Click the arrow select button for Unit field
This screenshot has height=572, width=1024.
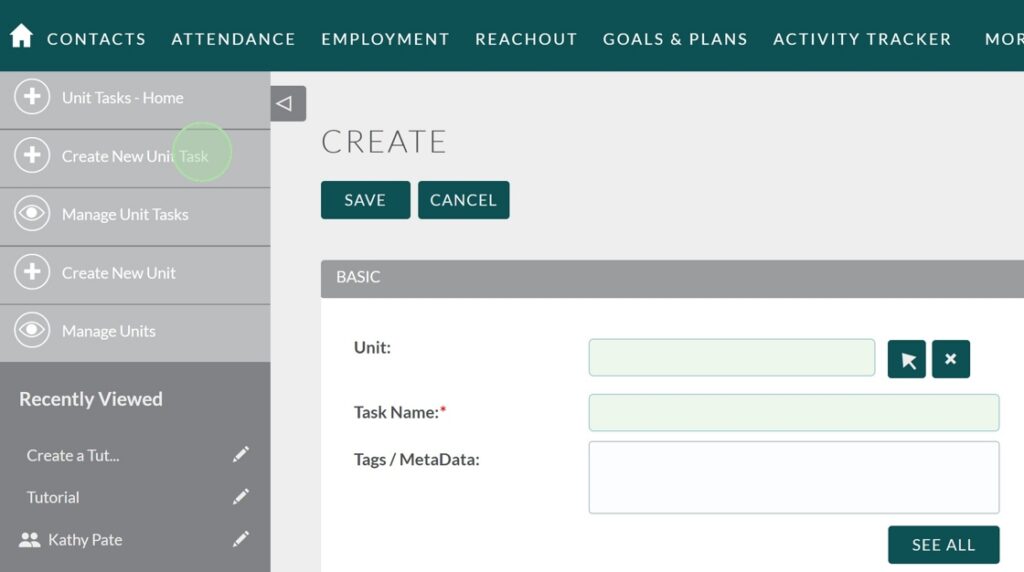click(907, 359)
